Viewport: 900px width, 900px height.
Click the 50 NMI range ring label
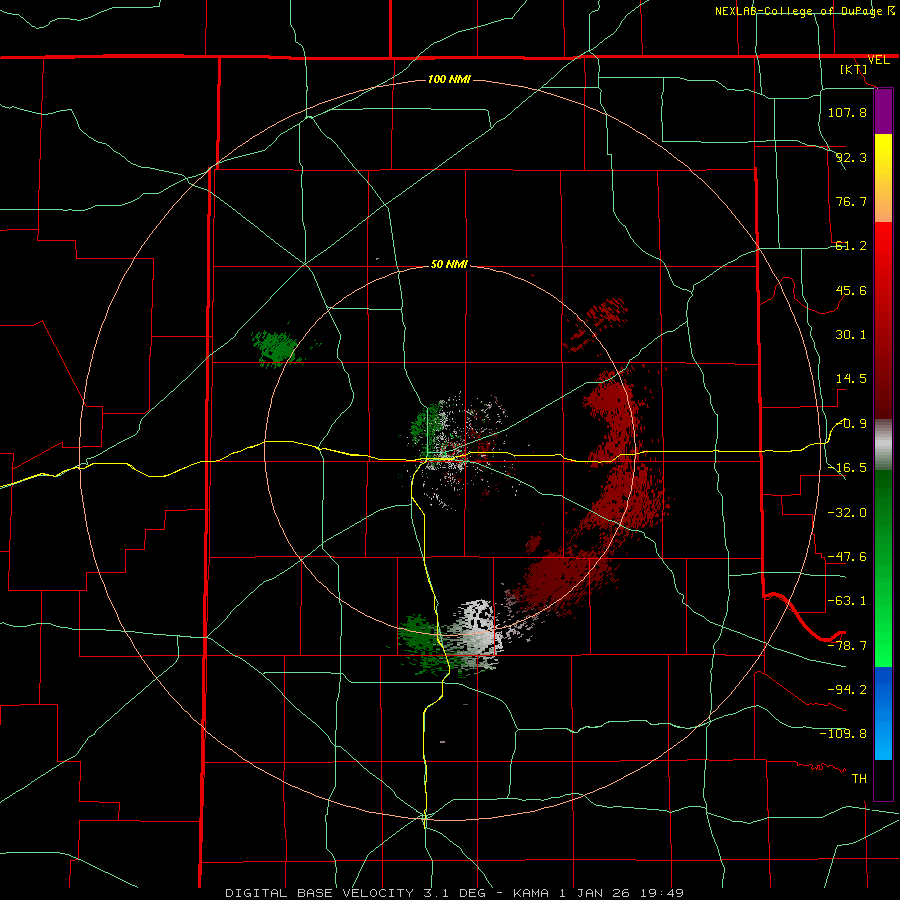click(449, 265)
